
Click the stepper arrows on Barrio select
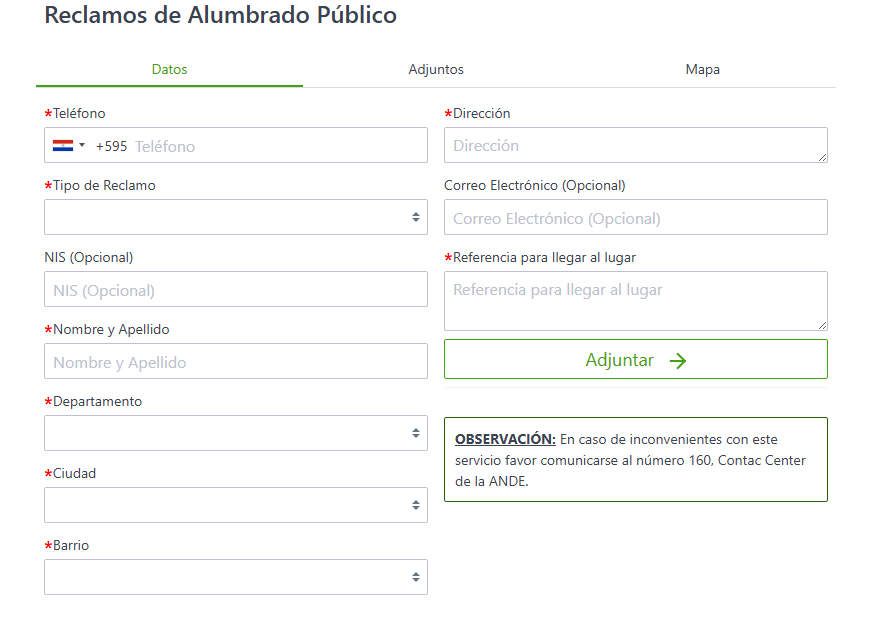(414, 577)
